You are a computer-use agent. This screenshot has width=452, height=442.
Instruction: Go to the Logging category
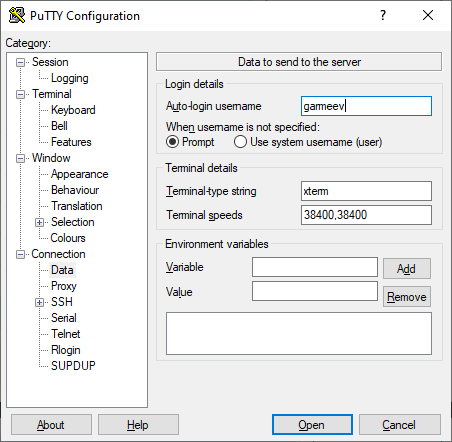tap(70, 78)
